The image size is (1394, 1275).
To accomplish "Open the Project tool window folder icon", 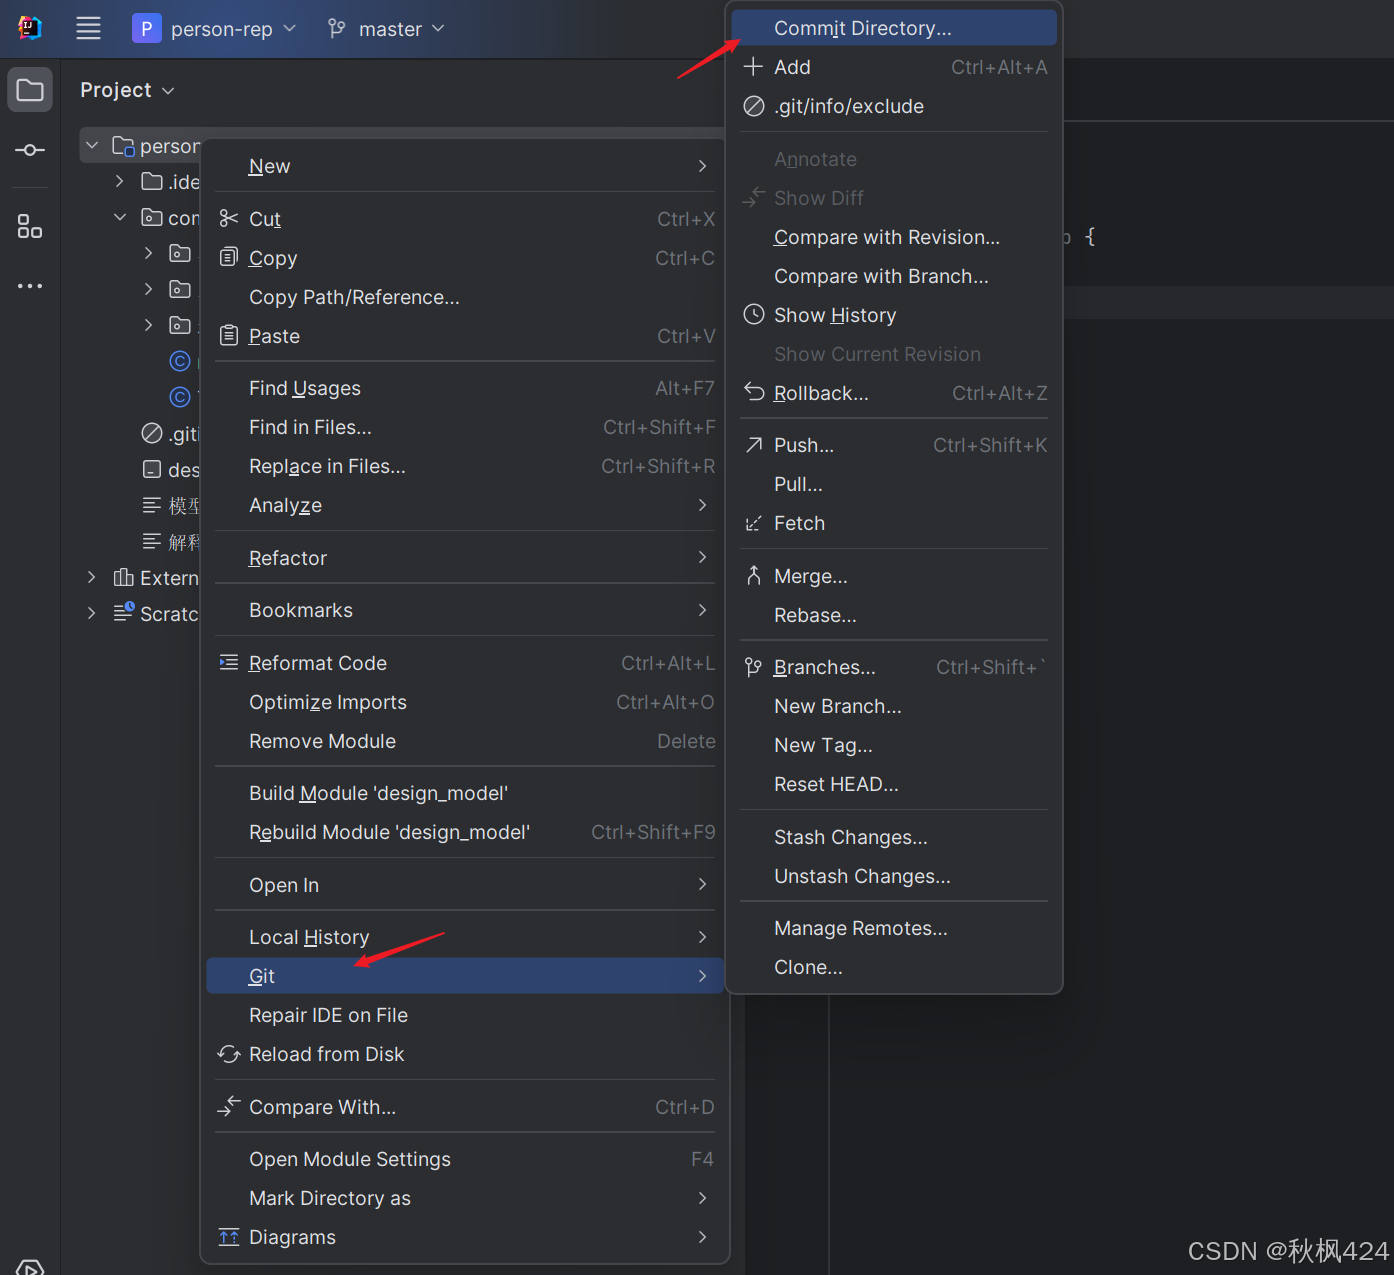I will [29, 89].
